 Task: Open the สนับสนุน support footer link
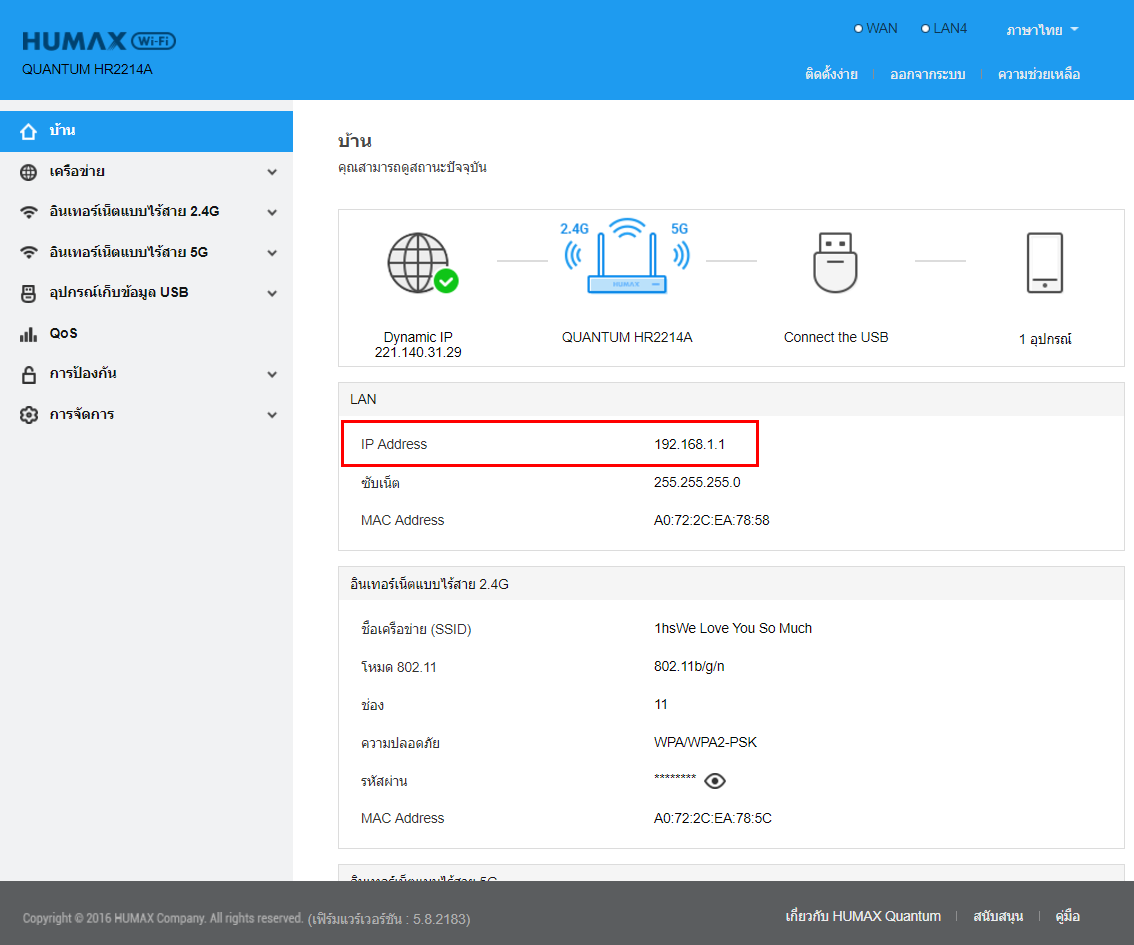(x=998, y=916)
